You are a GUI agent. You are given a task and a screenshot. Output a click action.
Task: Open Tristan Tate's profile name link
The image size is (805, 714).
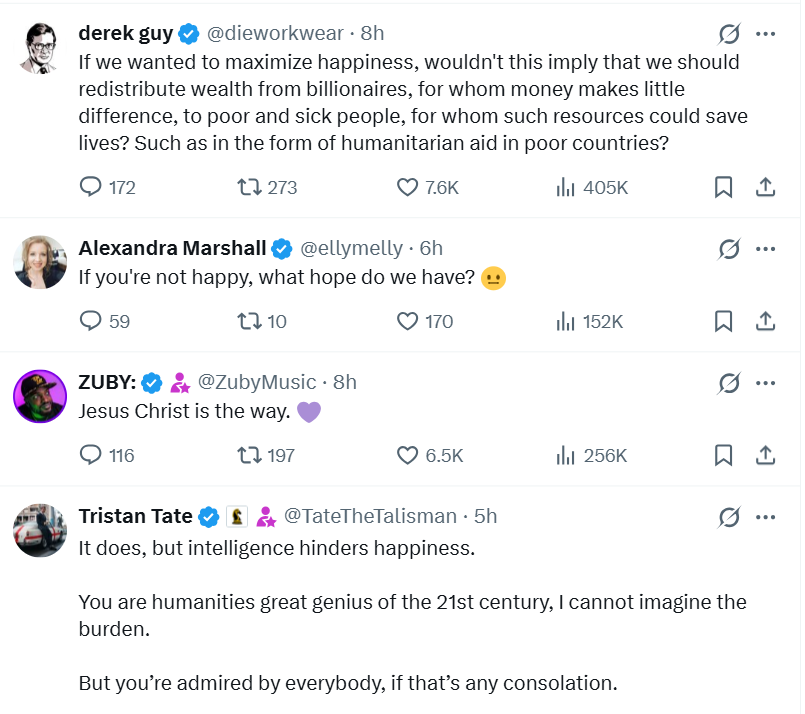click(136, 516)
